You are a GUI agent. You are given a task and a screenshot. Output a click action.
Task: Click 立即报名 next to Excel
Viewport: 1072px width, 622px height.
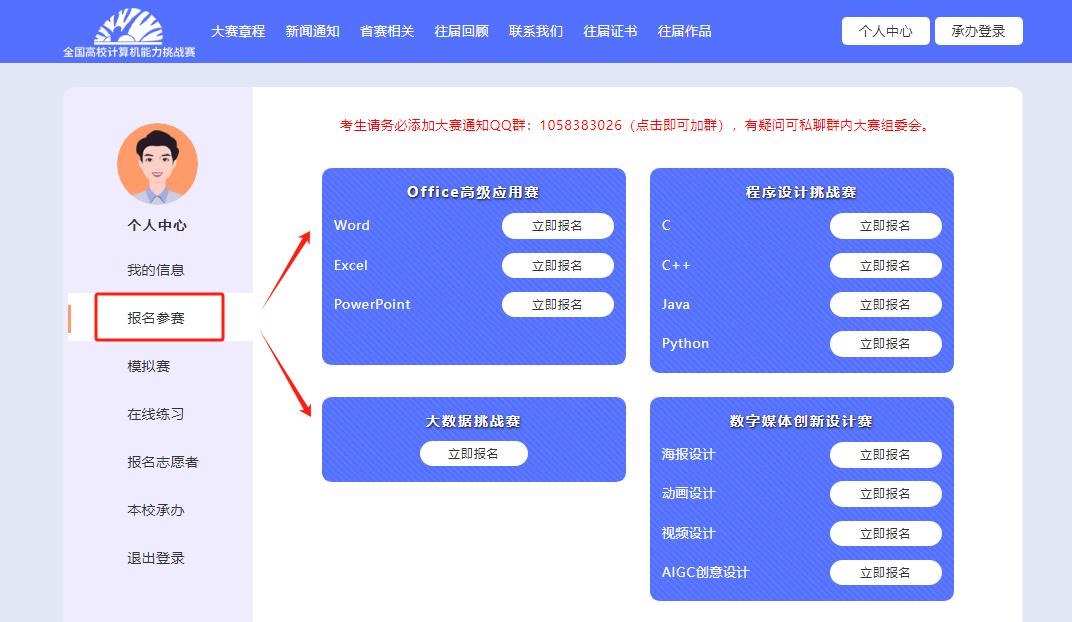tap(557, 265)
